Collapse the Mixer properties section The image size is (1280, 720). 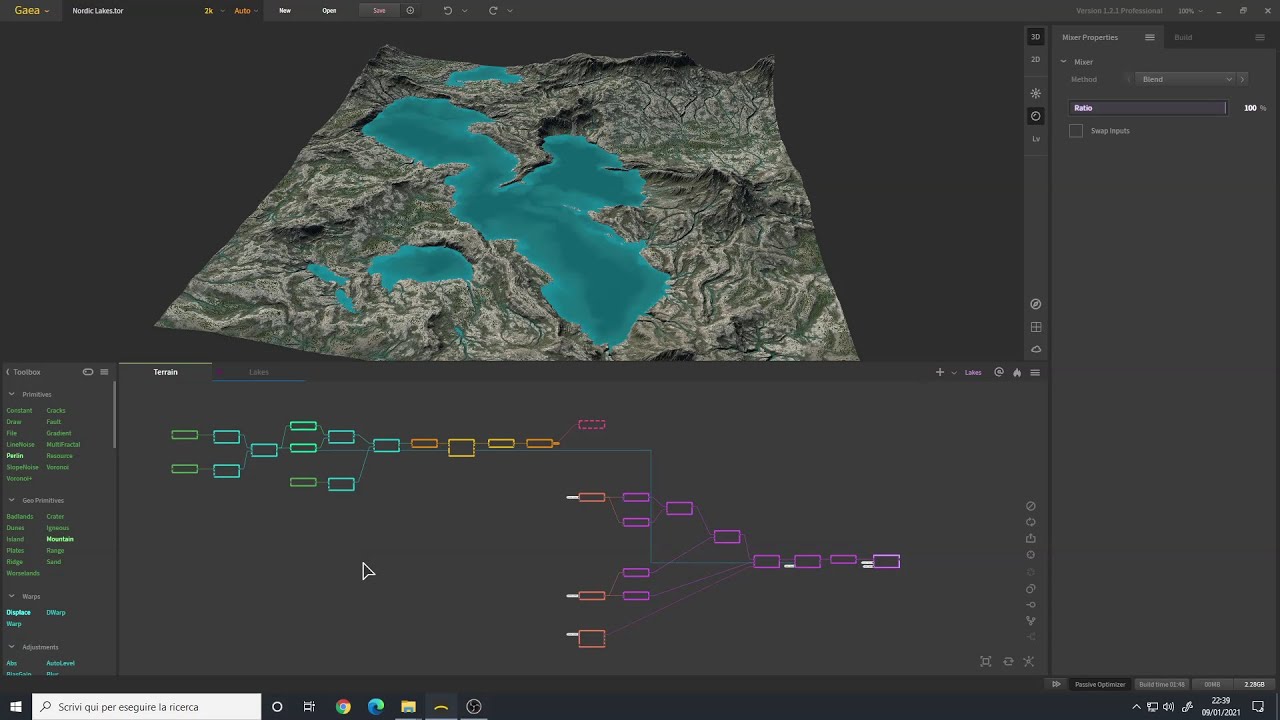click(1063, 62)
